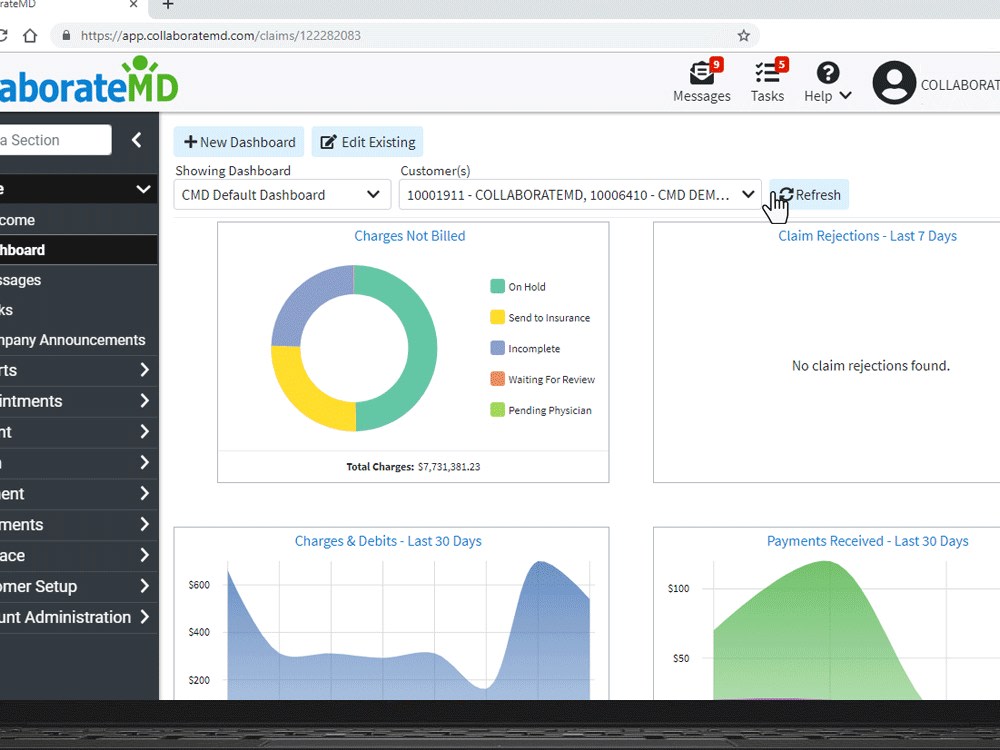Open the Tasks checklist icon
Viewport: 1000px width, 750px height.
click(x=767, y=73)
